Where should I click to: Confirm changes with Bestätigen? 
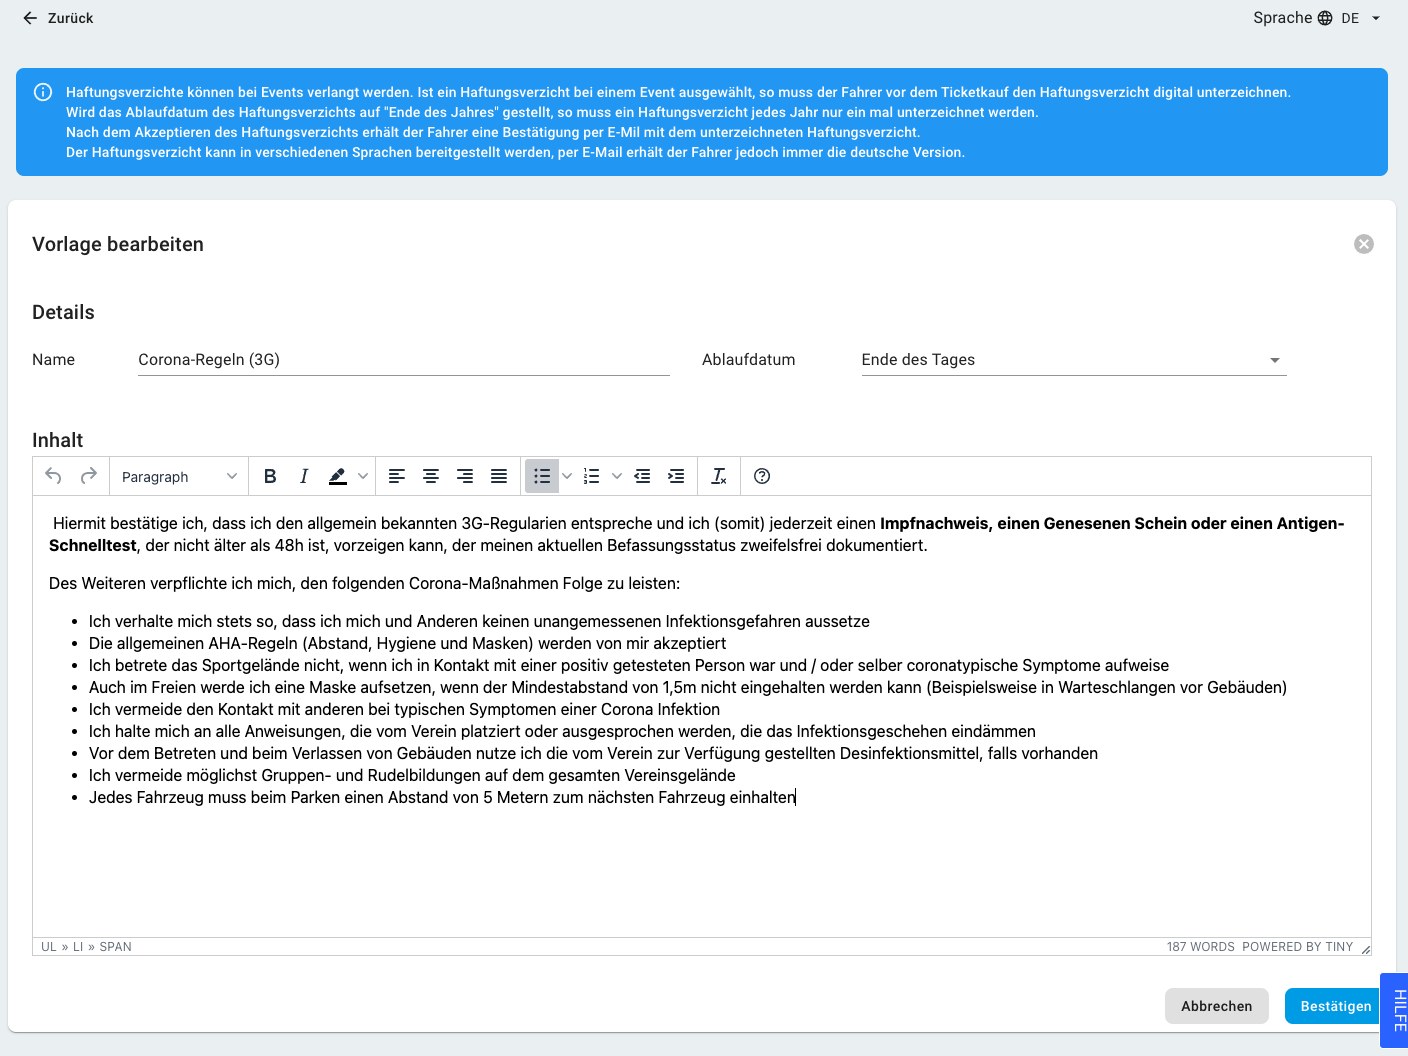pos(1333,1006)
